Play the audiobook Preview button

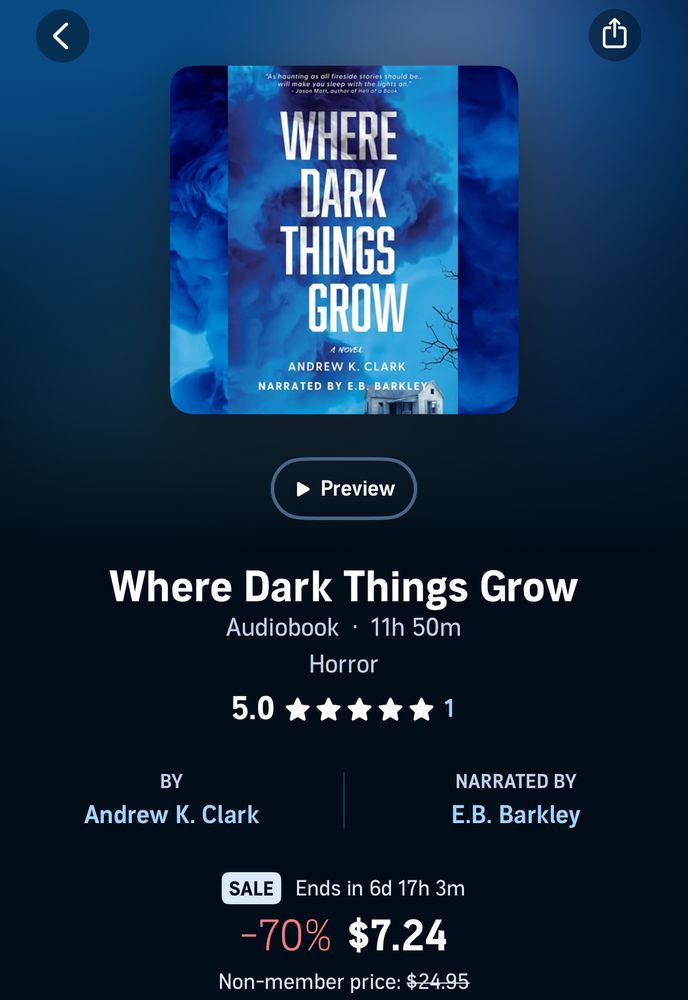click(344, 489)
